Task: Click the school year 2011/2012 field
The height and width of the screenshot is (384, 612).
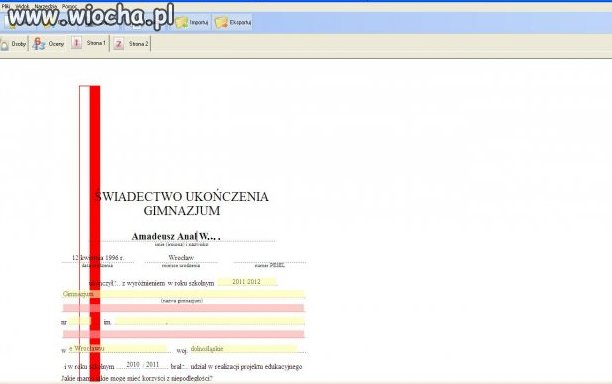Action: pos(246,281)
